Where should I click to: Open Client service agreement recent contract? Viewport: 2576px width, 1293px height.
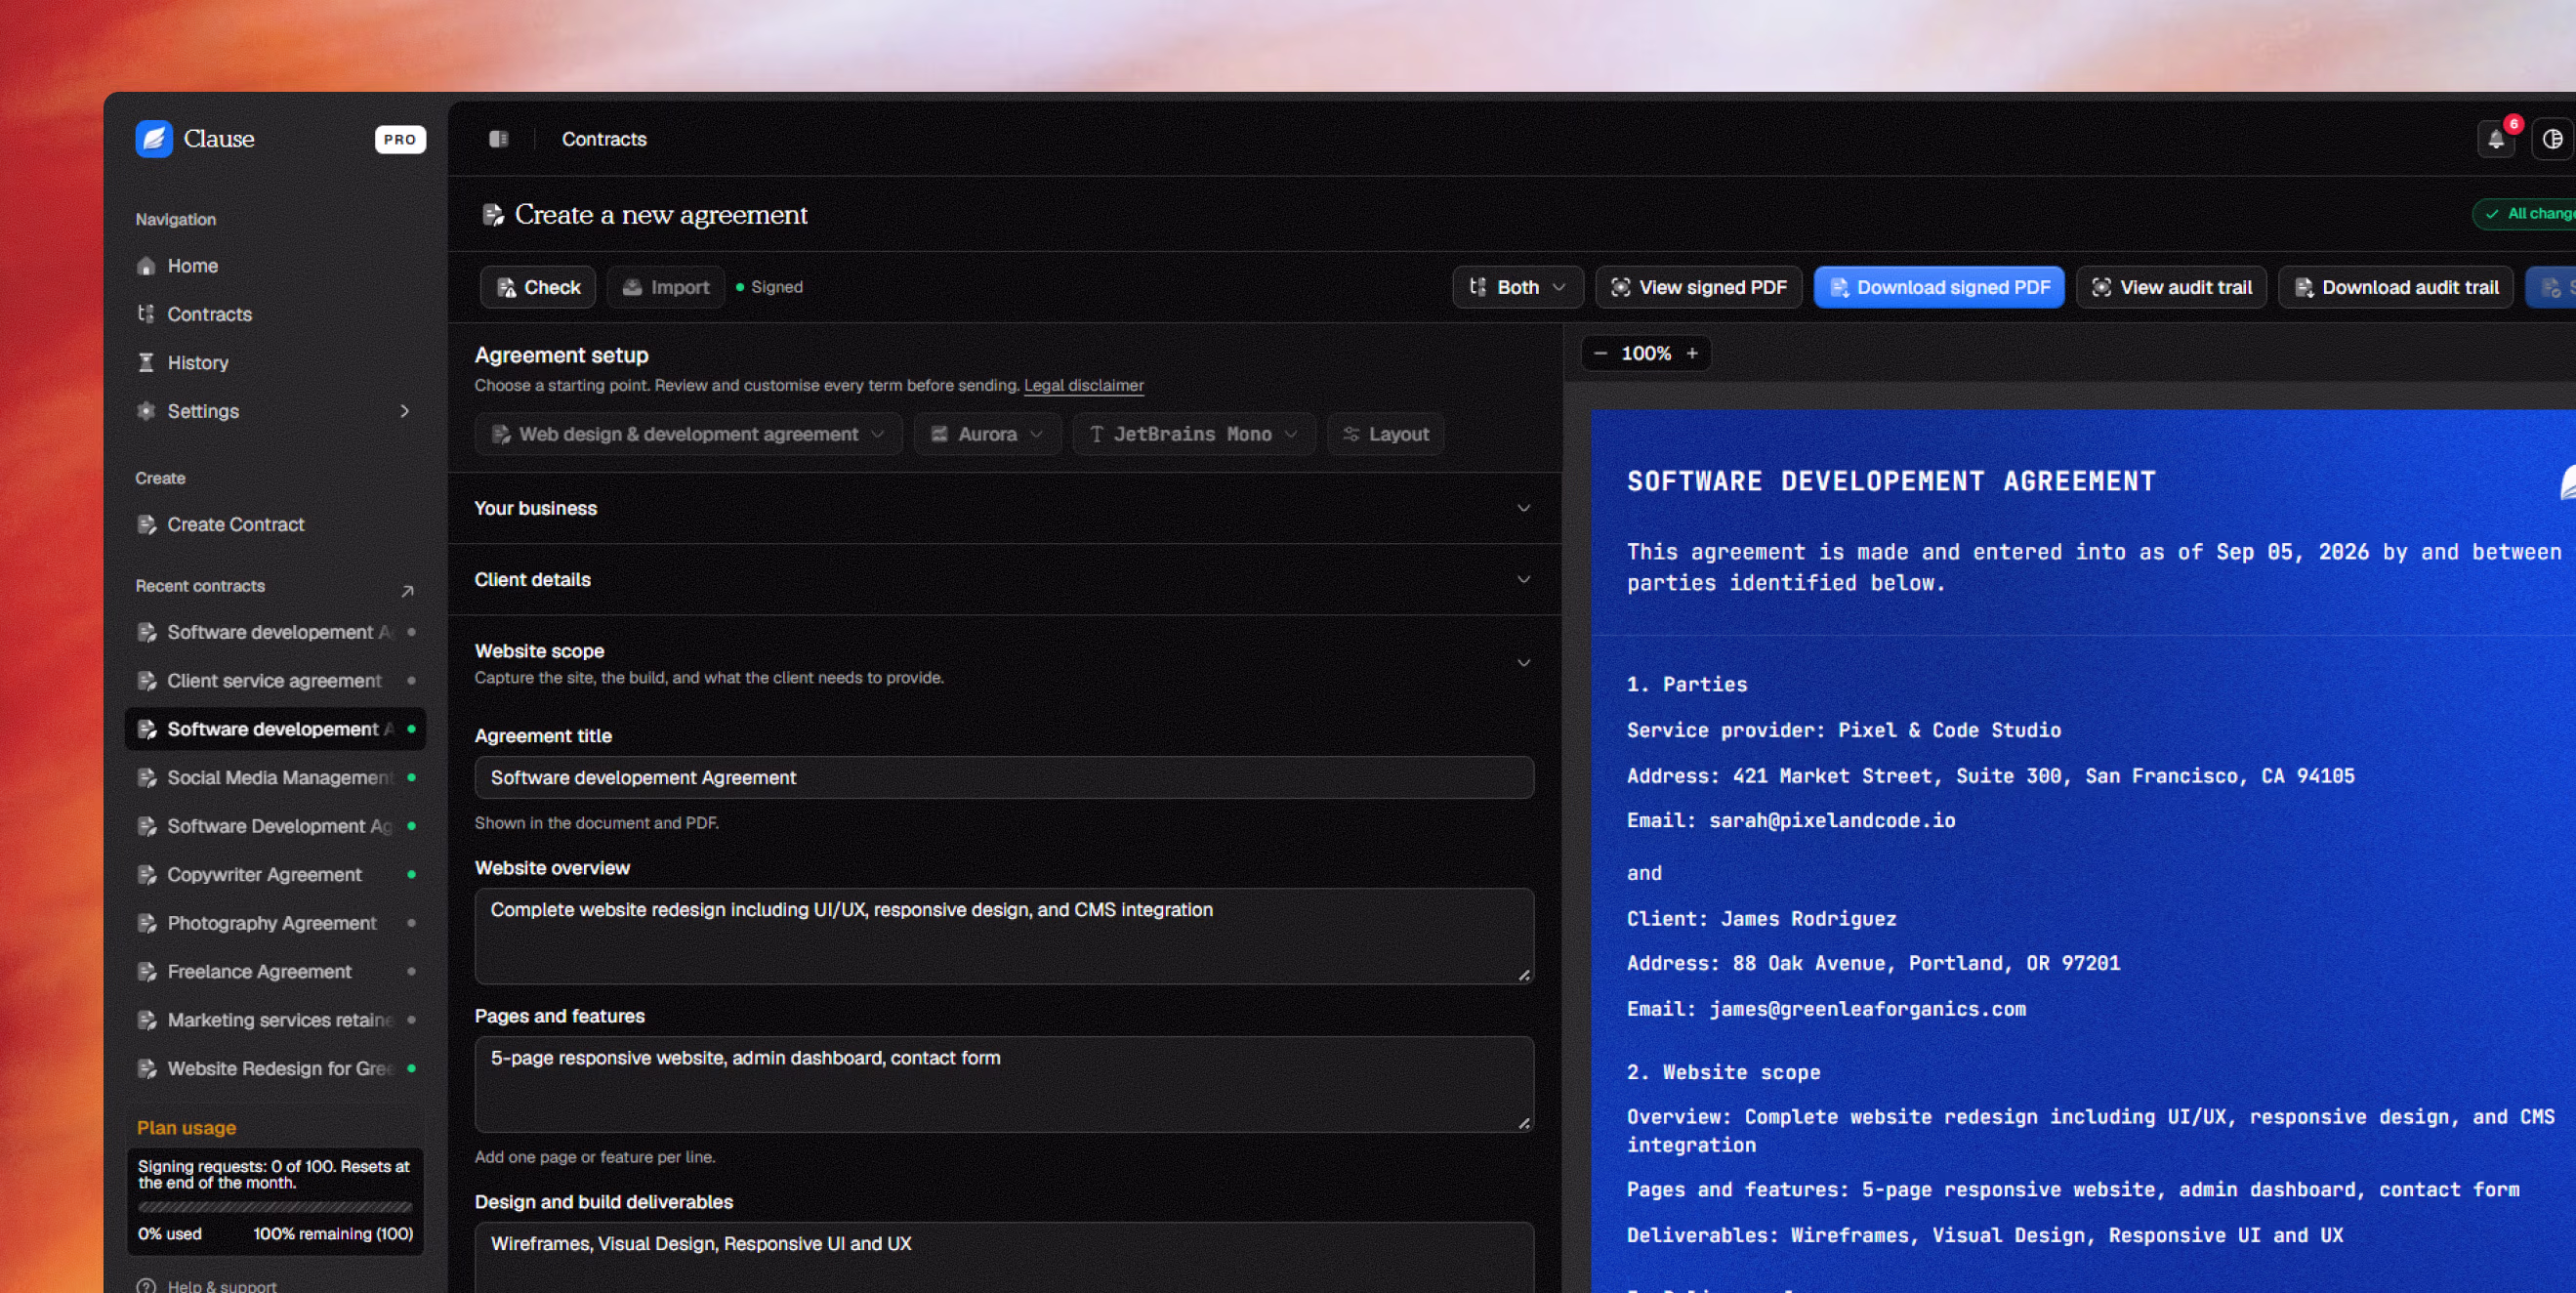pos(275,681)
